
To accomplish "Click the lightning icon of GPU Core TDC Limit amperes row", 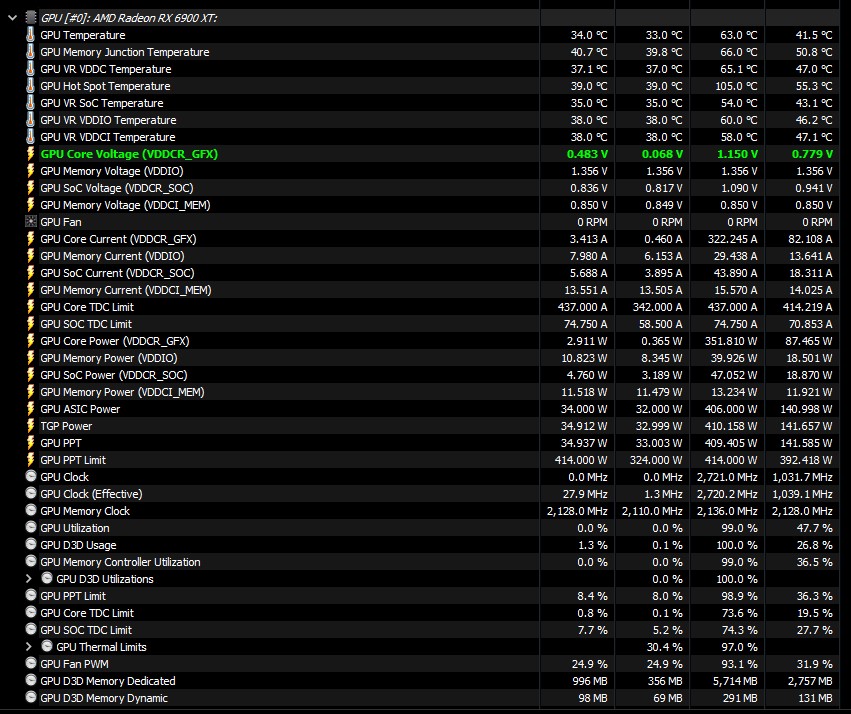I will tap(30, 307).
